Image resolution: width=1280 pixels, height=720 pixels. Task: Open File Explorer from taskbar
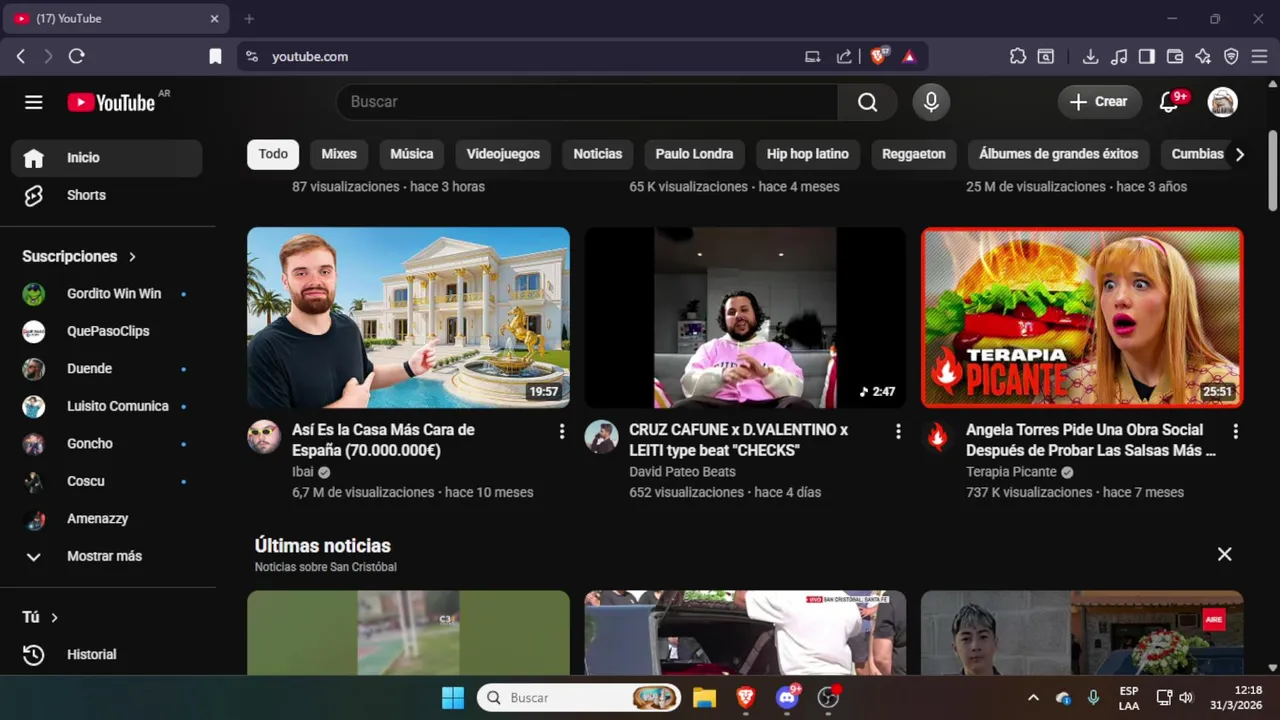point(704,698)
